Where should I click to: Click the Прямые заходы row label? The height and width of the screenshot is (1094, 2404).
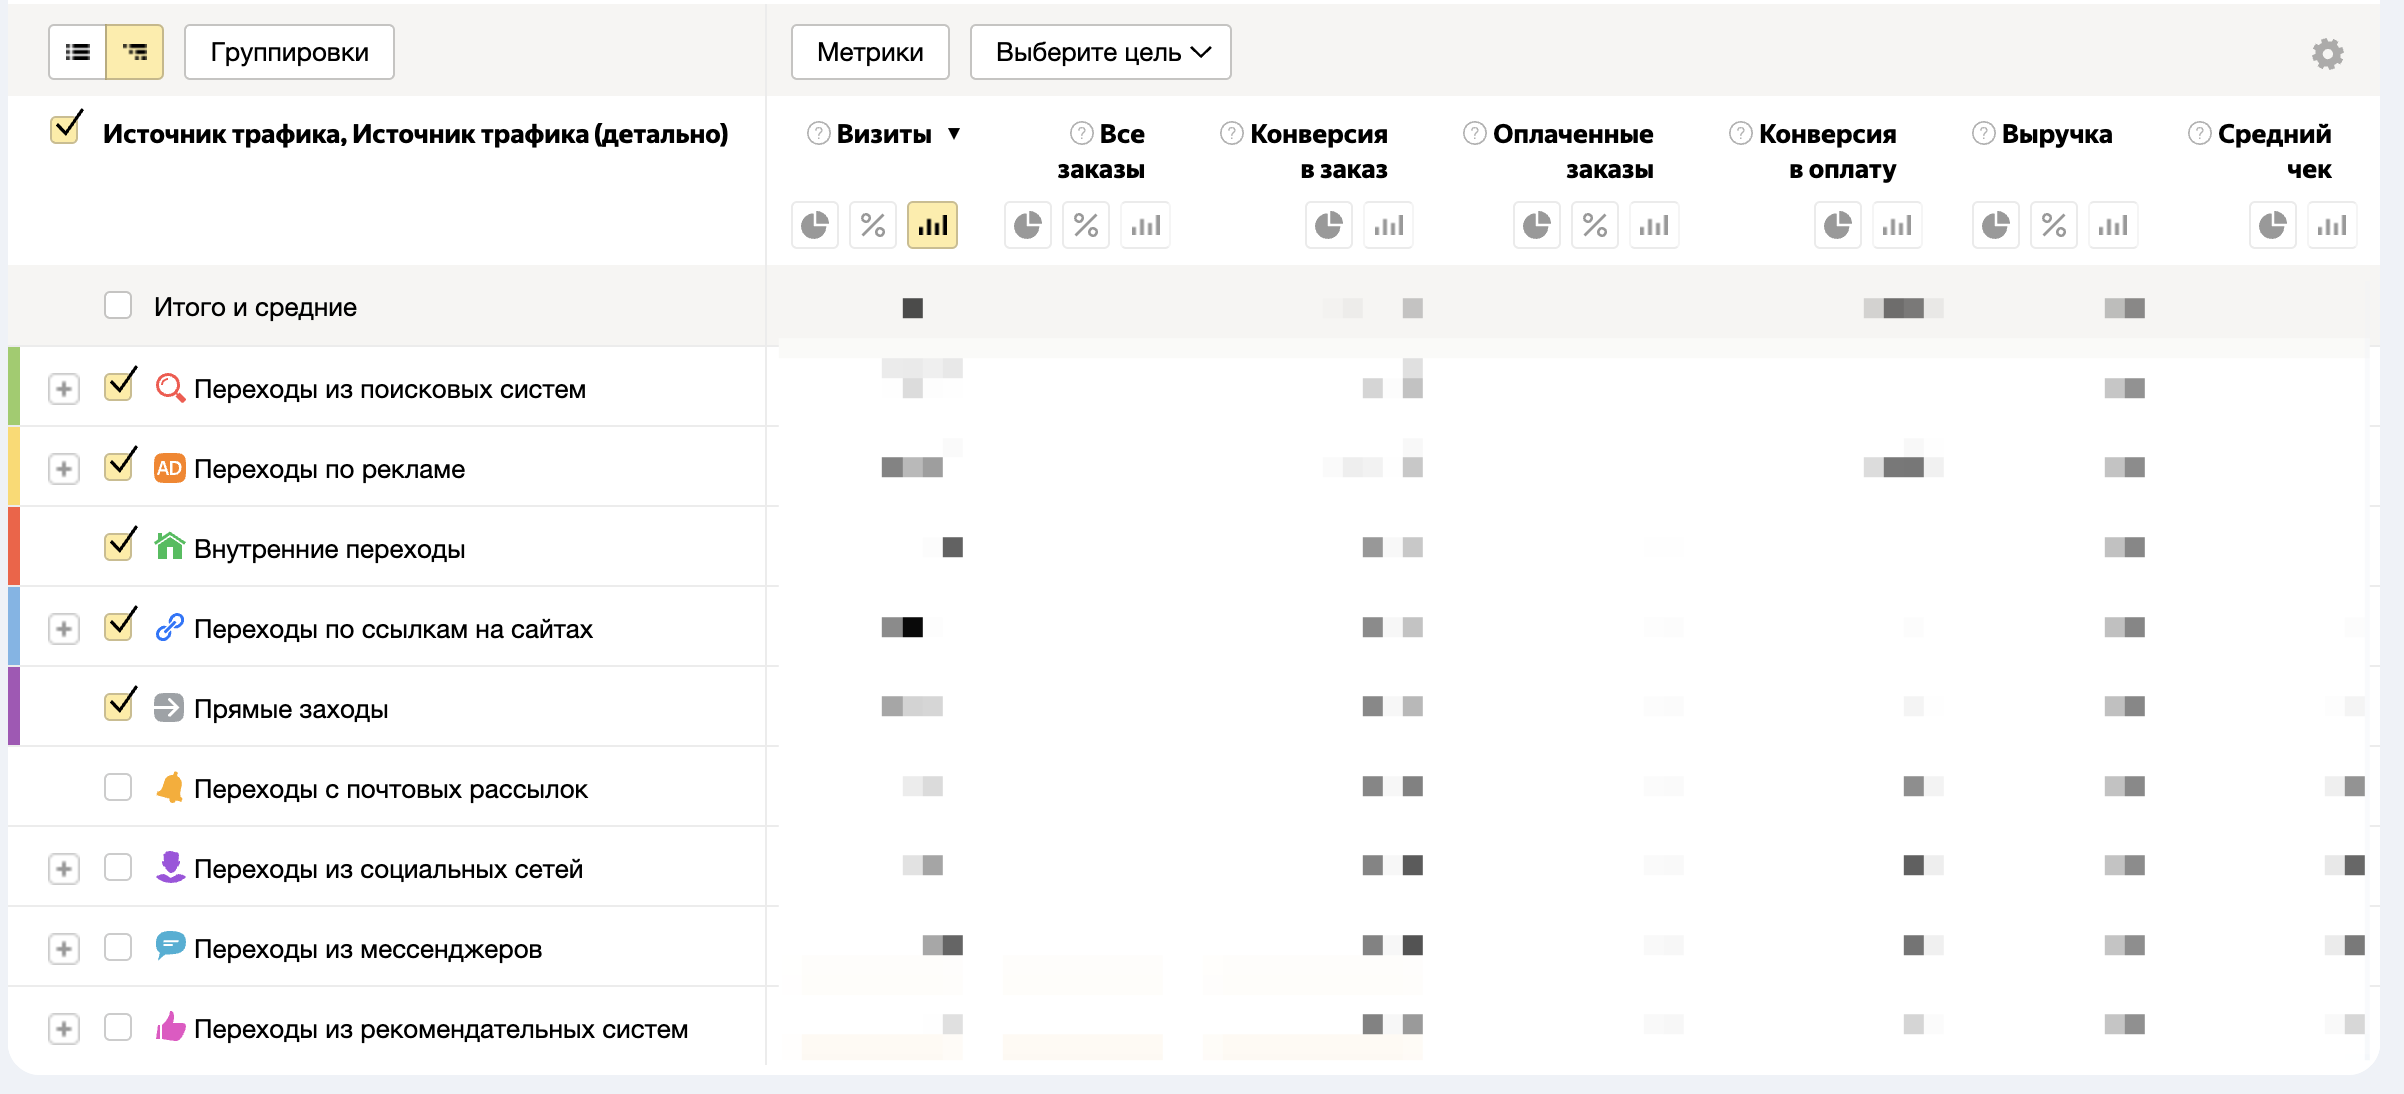pos(291,709)
